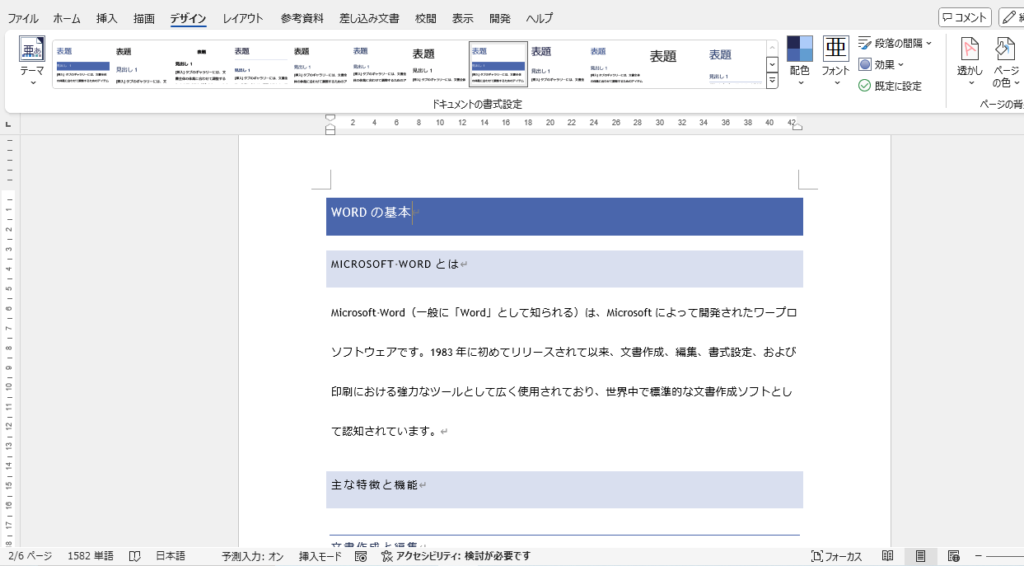Viewport: 1024px width, 566px height.
Task: Expand the full style set gallery
Action: point(772,81)
